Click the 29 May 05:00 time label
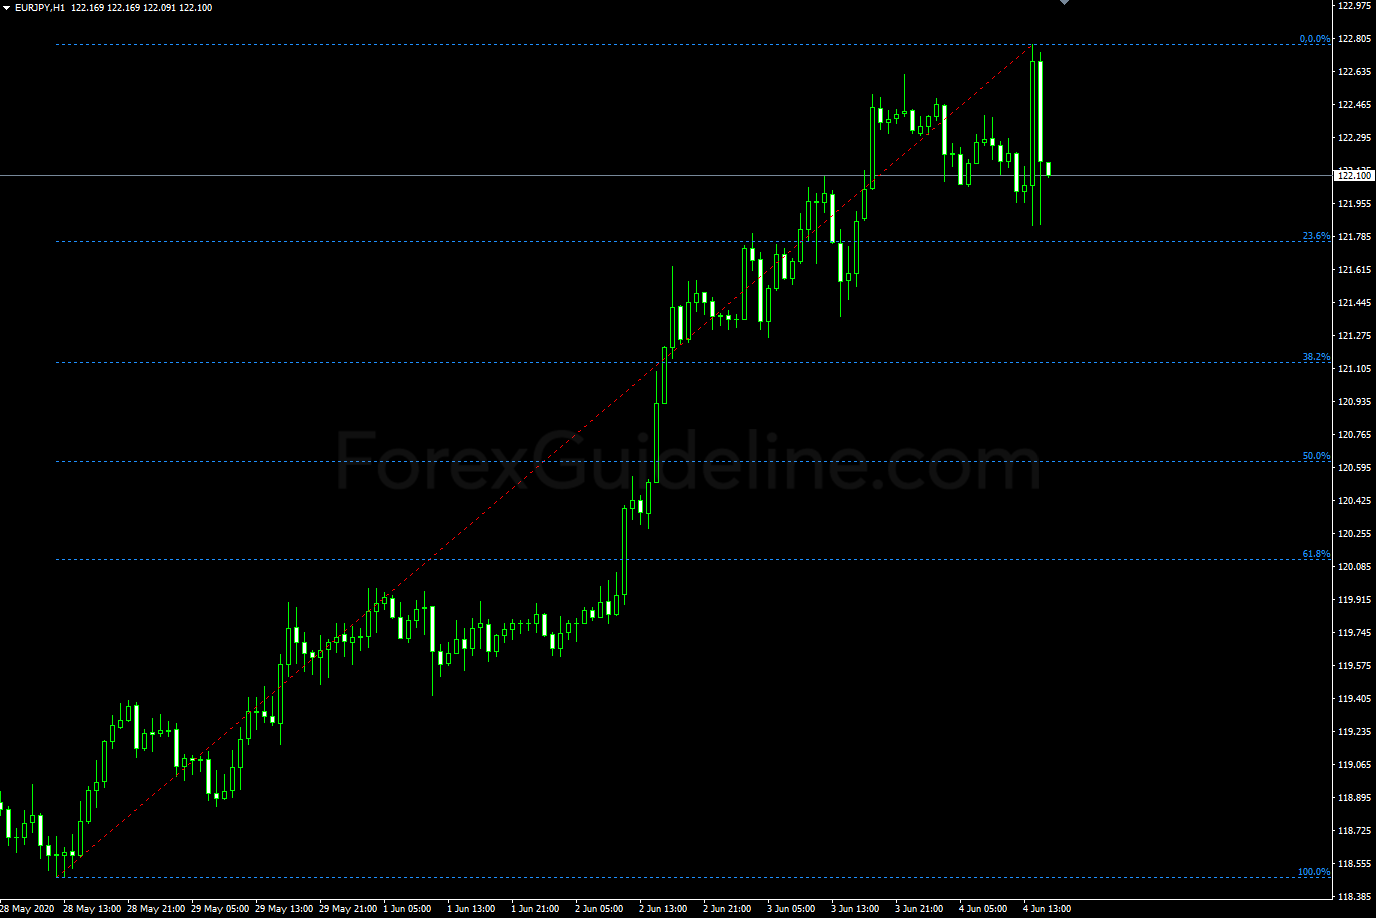This screenshot has height=918, width=1376. [x=220, y=909]
